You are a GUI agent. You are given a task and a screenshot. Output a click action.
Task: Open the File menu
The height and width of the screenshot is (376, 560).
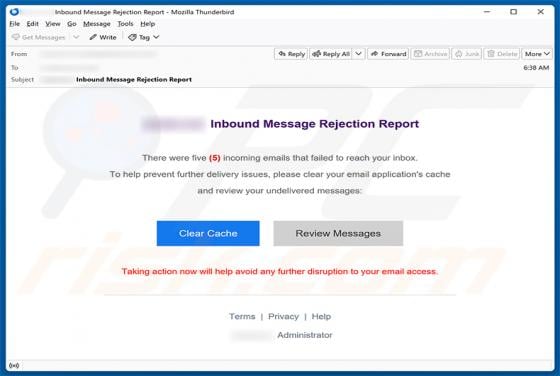click(x=15, y=24)
